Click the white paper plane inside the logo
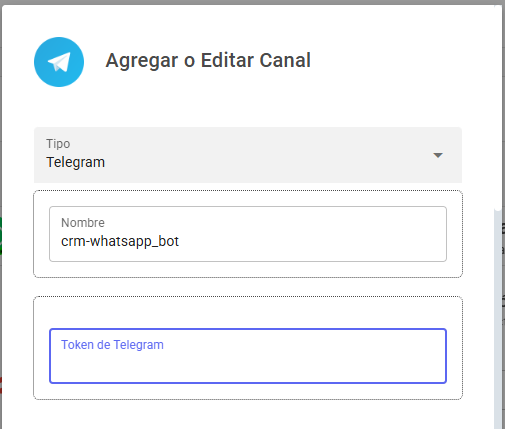505x429 pixels. coord(59,62)
